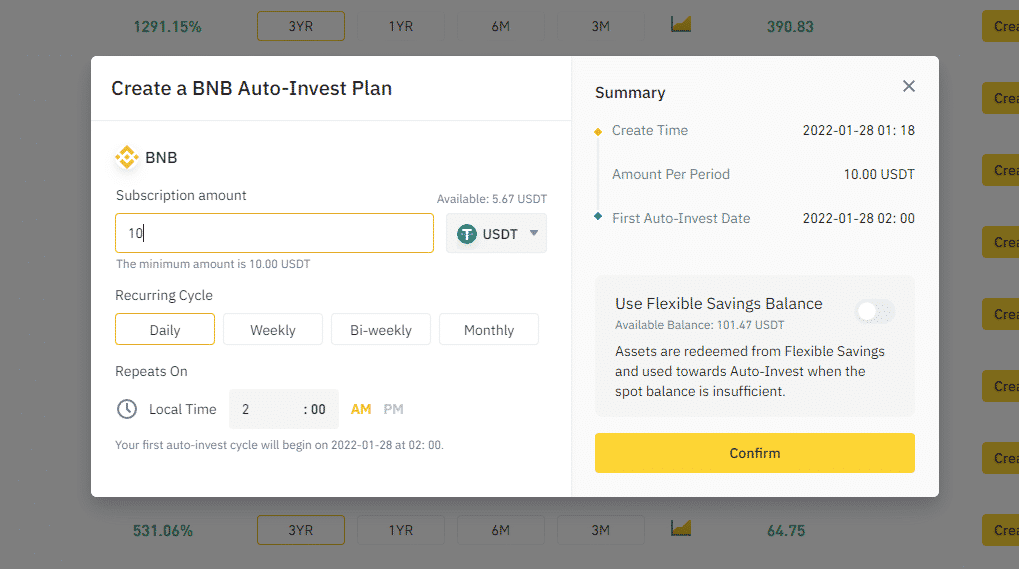Choose the Monthly recurring cycle

point(489,330)
